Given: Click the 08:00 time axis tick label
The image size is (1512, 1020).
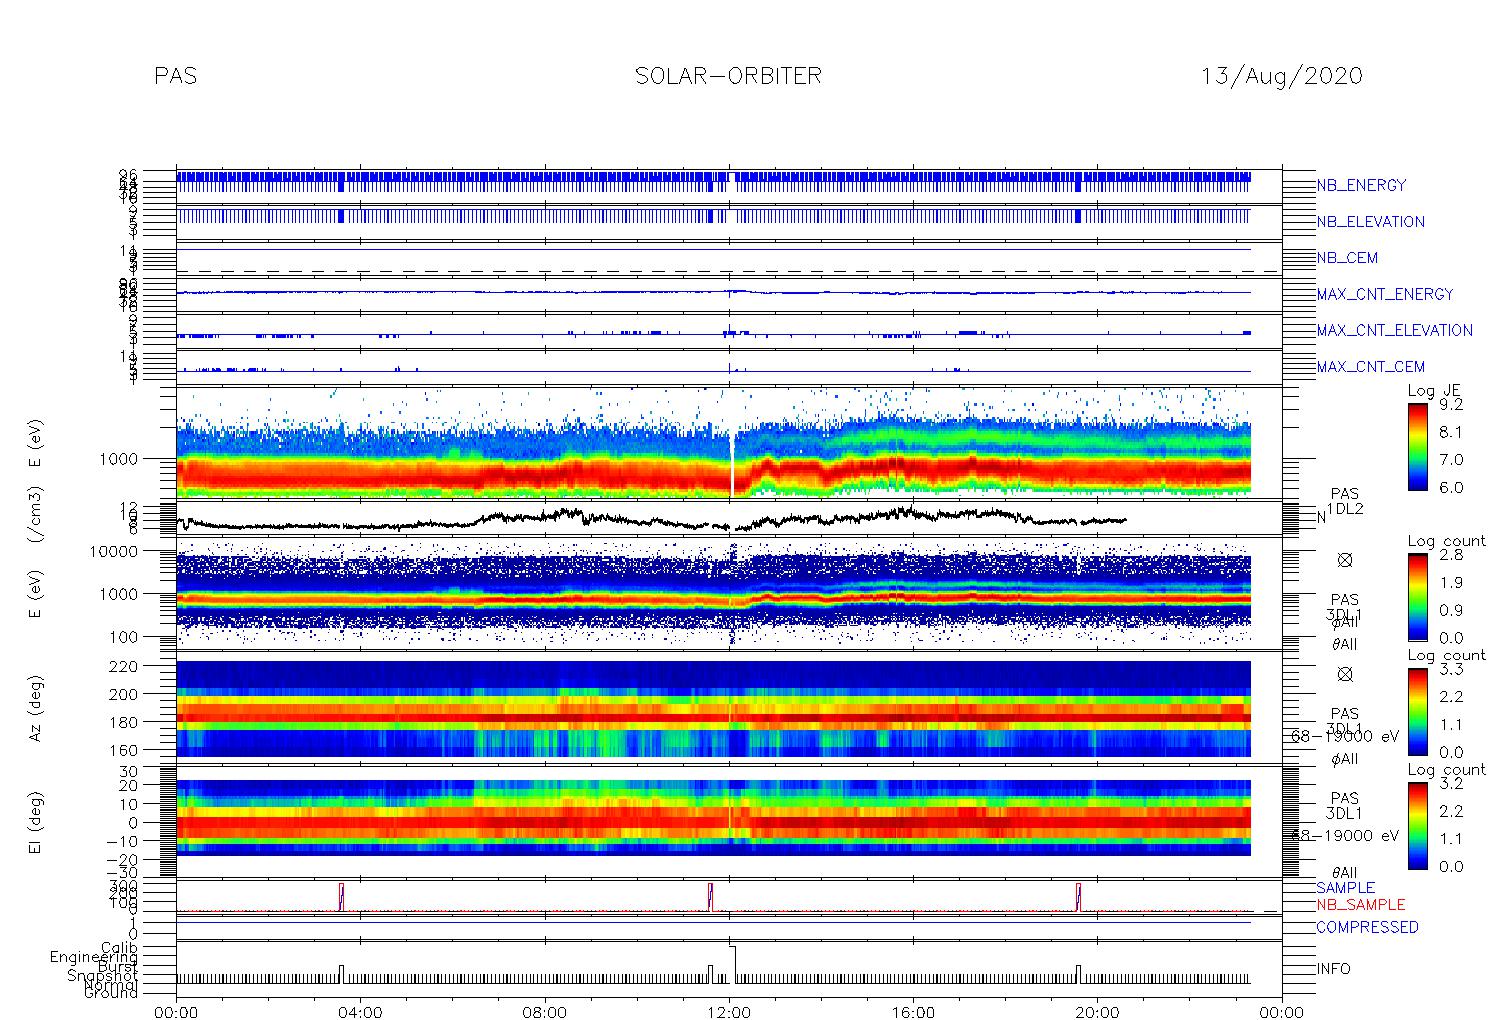Looking at the screenshot, I should pyautogui.click(x=545, y=1011).
